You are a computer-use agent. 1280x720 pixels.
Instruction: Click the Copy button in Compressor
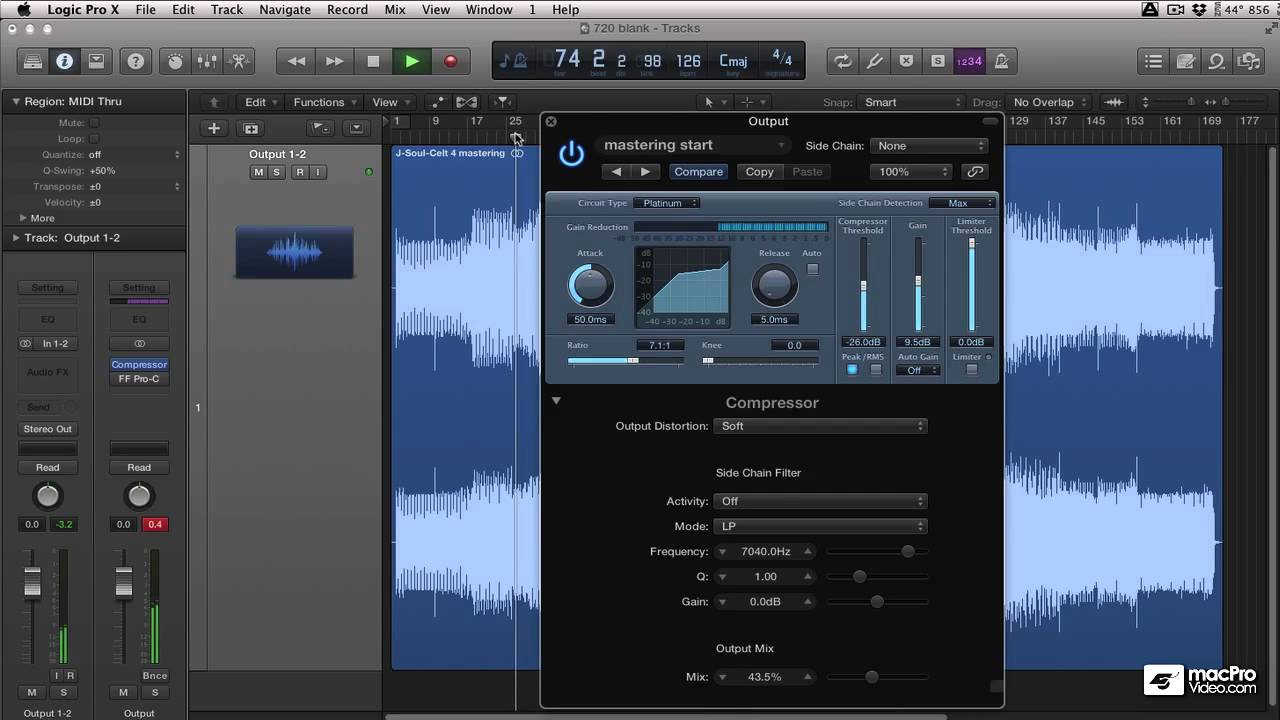pyautogui.click(x=760, y=172)
